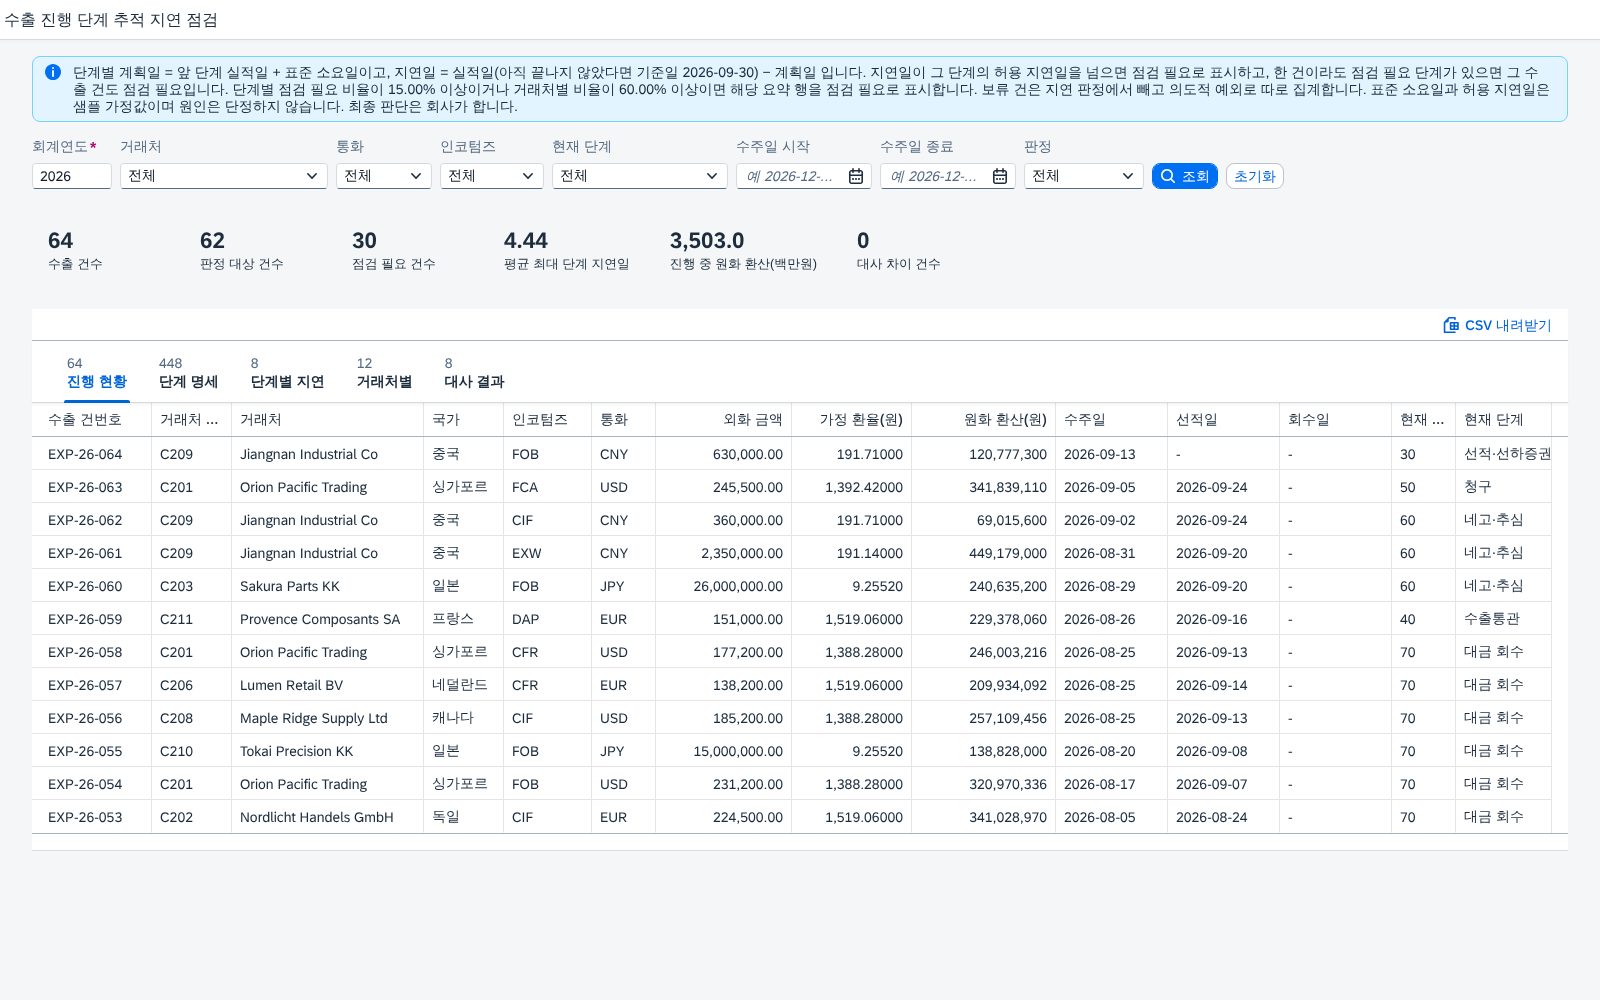
Task: Switch to the 거래처별 tab
Action: (384, 373)
